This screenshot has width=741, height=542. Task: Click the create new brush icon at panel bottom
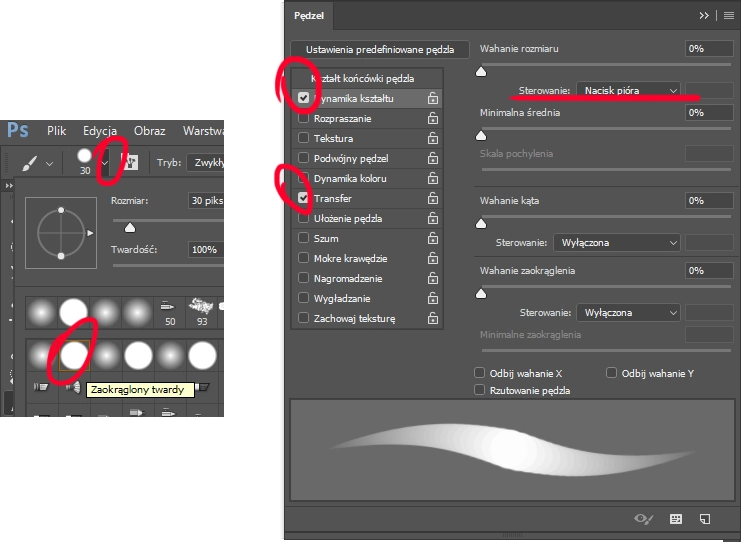(705, 519)
